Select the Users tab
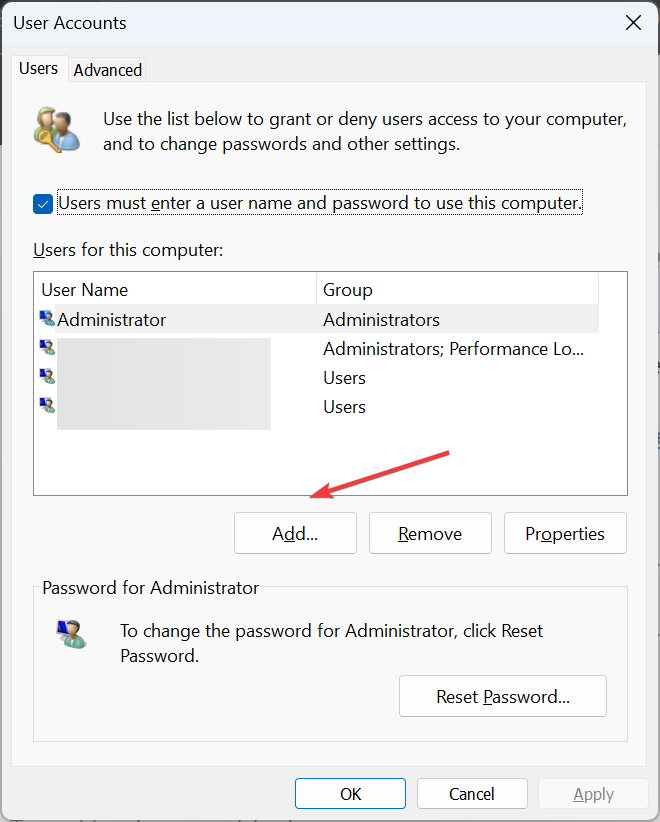This screenshot has height=822, width=660. pyautogui.click(x=38, y=69)
